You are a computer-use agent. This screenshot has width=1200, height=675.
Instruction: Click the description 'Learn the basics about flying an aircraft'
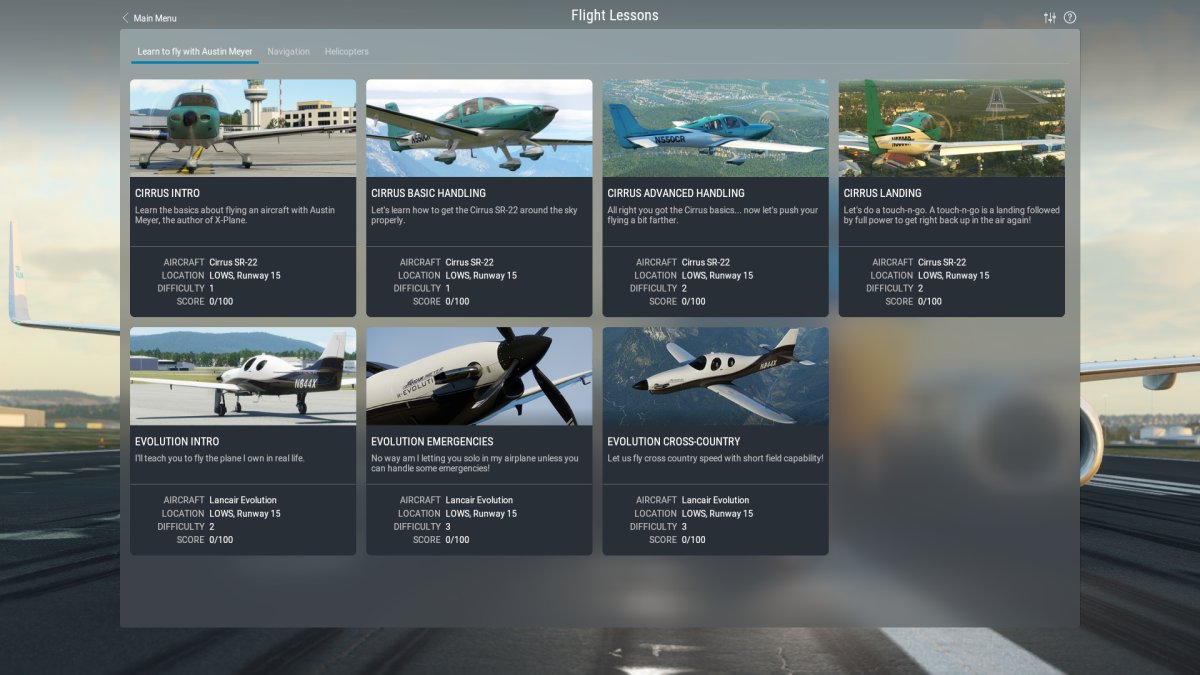click(x=235, y=215)
